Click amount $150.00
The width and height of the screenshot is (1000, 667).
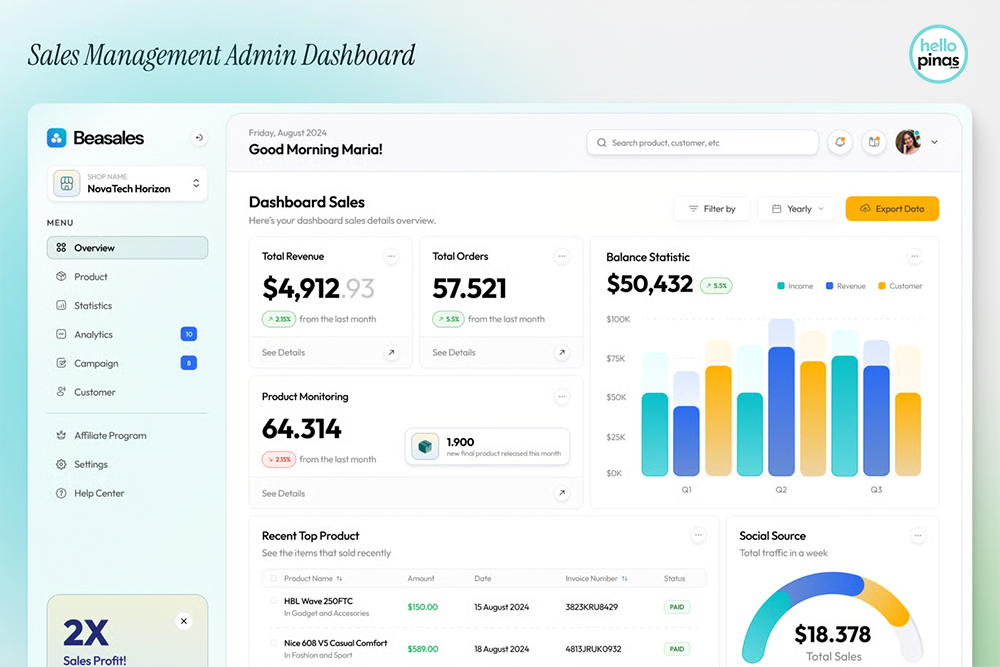click(x=422, y=607)
